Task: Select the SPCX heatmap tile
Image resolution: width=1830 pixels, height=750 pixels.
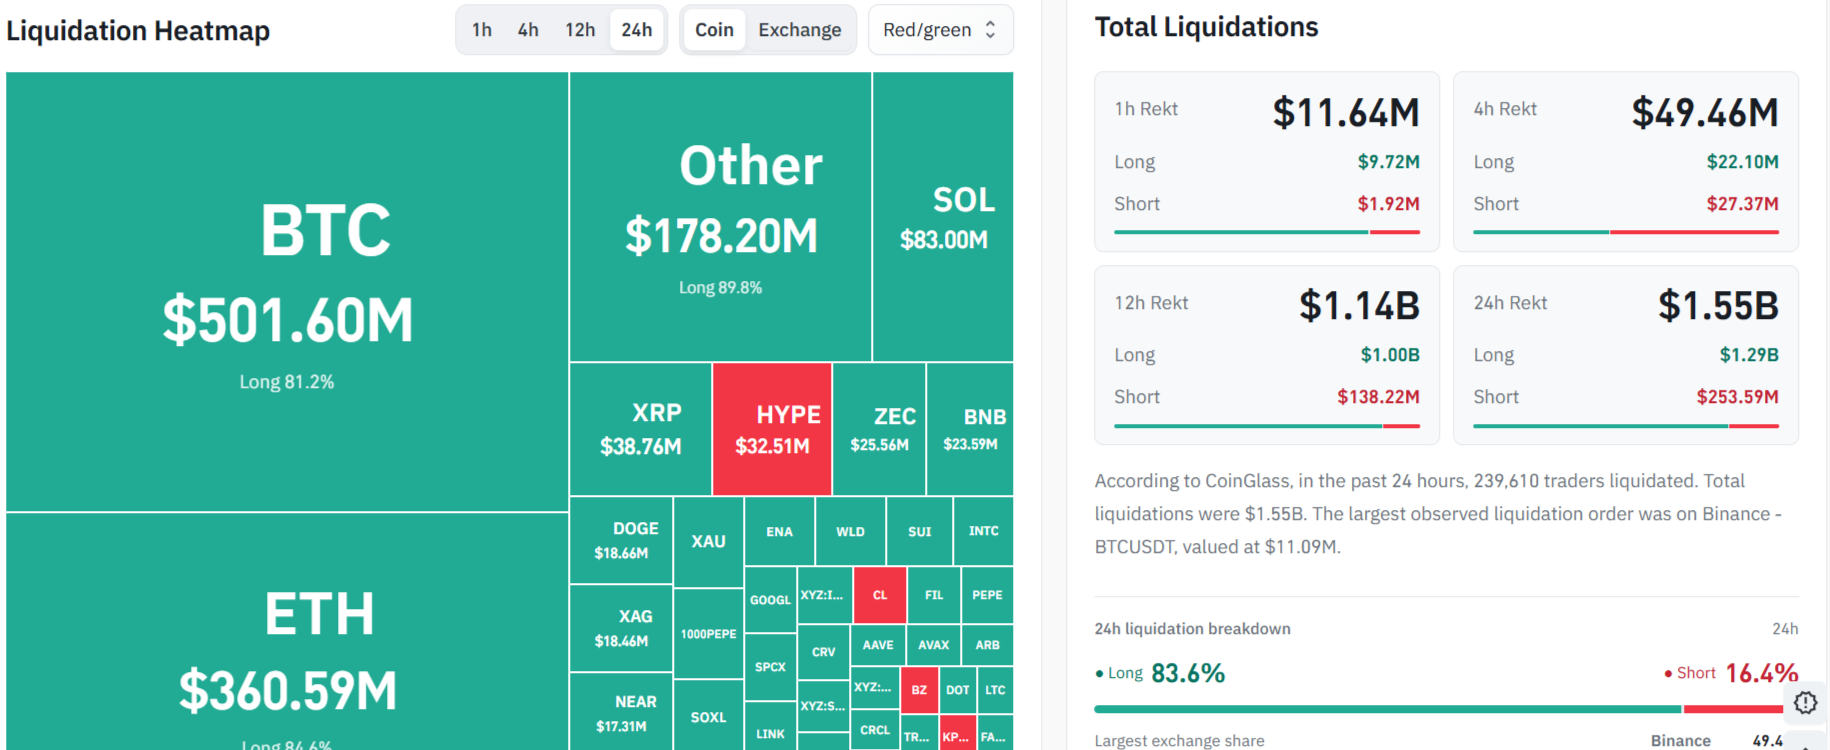Action: point(770,667)
